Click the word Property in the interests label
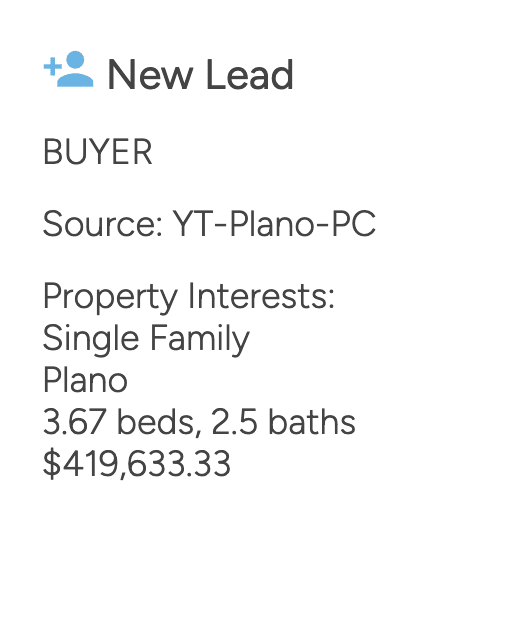518x628 pixels. click(x=111, y=297)
